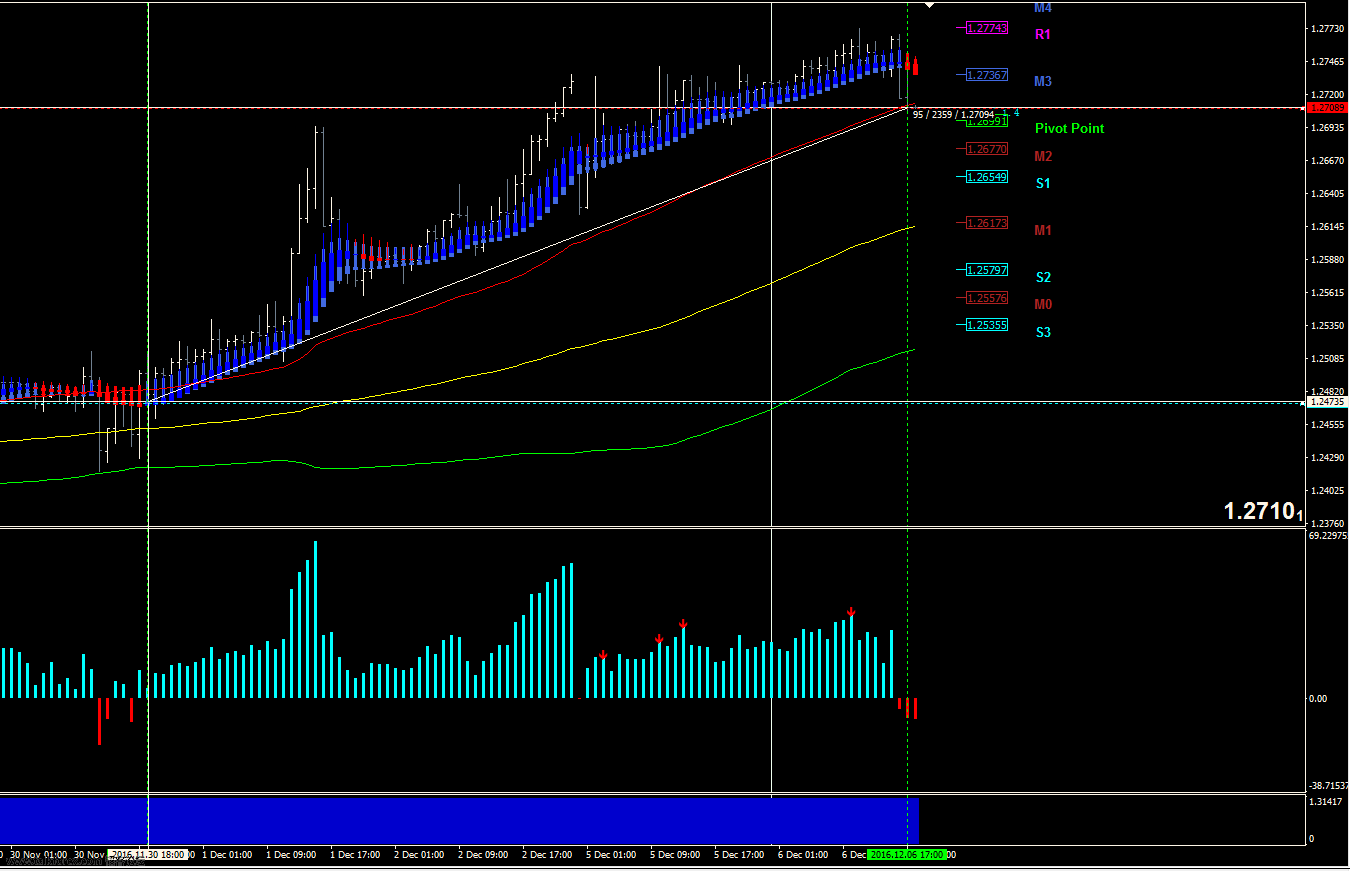Click the red 1.26770 price tag
Screen dimensions: 1350x871
[986, 149]
